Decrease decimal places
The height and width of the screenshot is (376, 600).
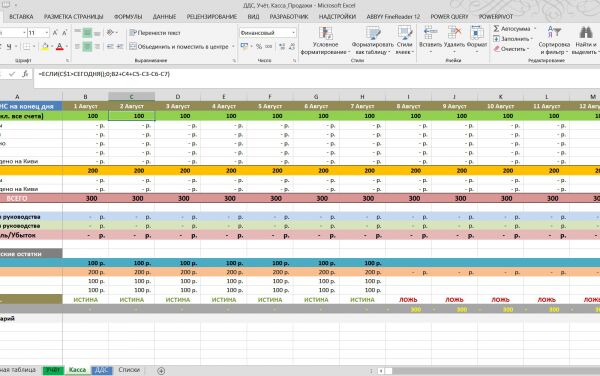292,47
